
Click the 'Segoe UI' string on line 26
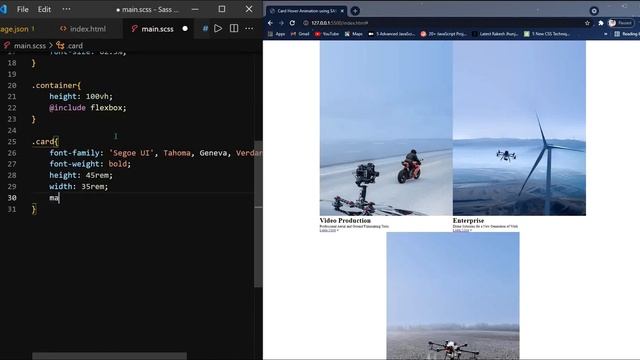(131, 153)
